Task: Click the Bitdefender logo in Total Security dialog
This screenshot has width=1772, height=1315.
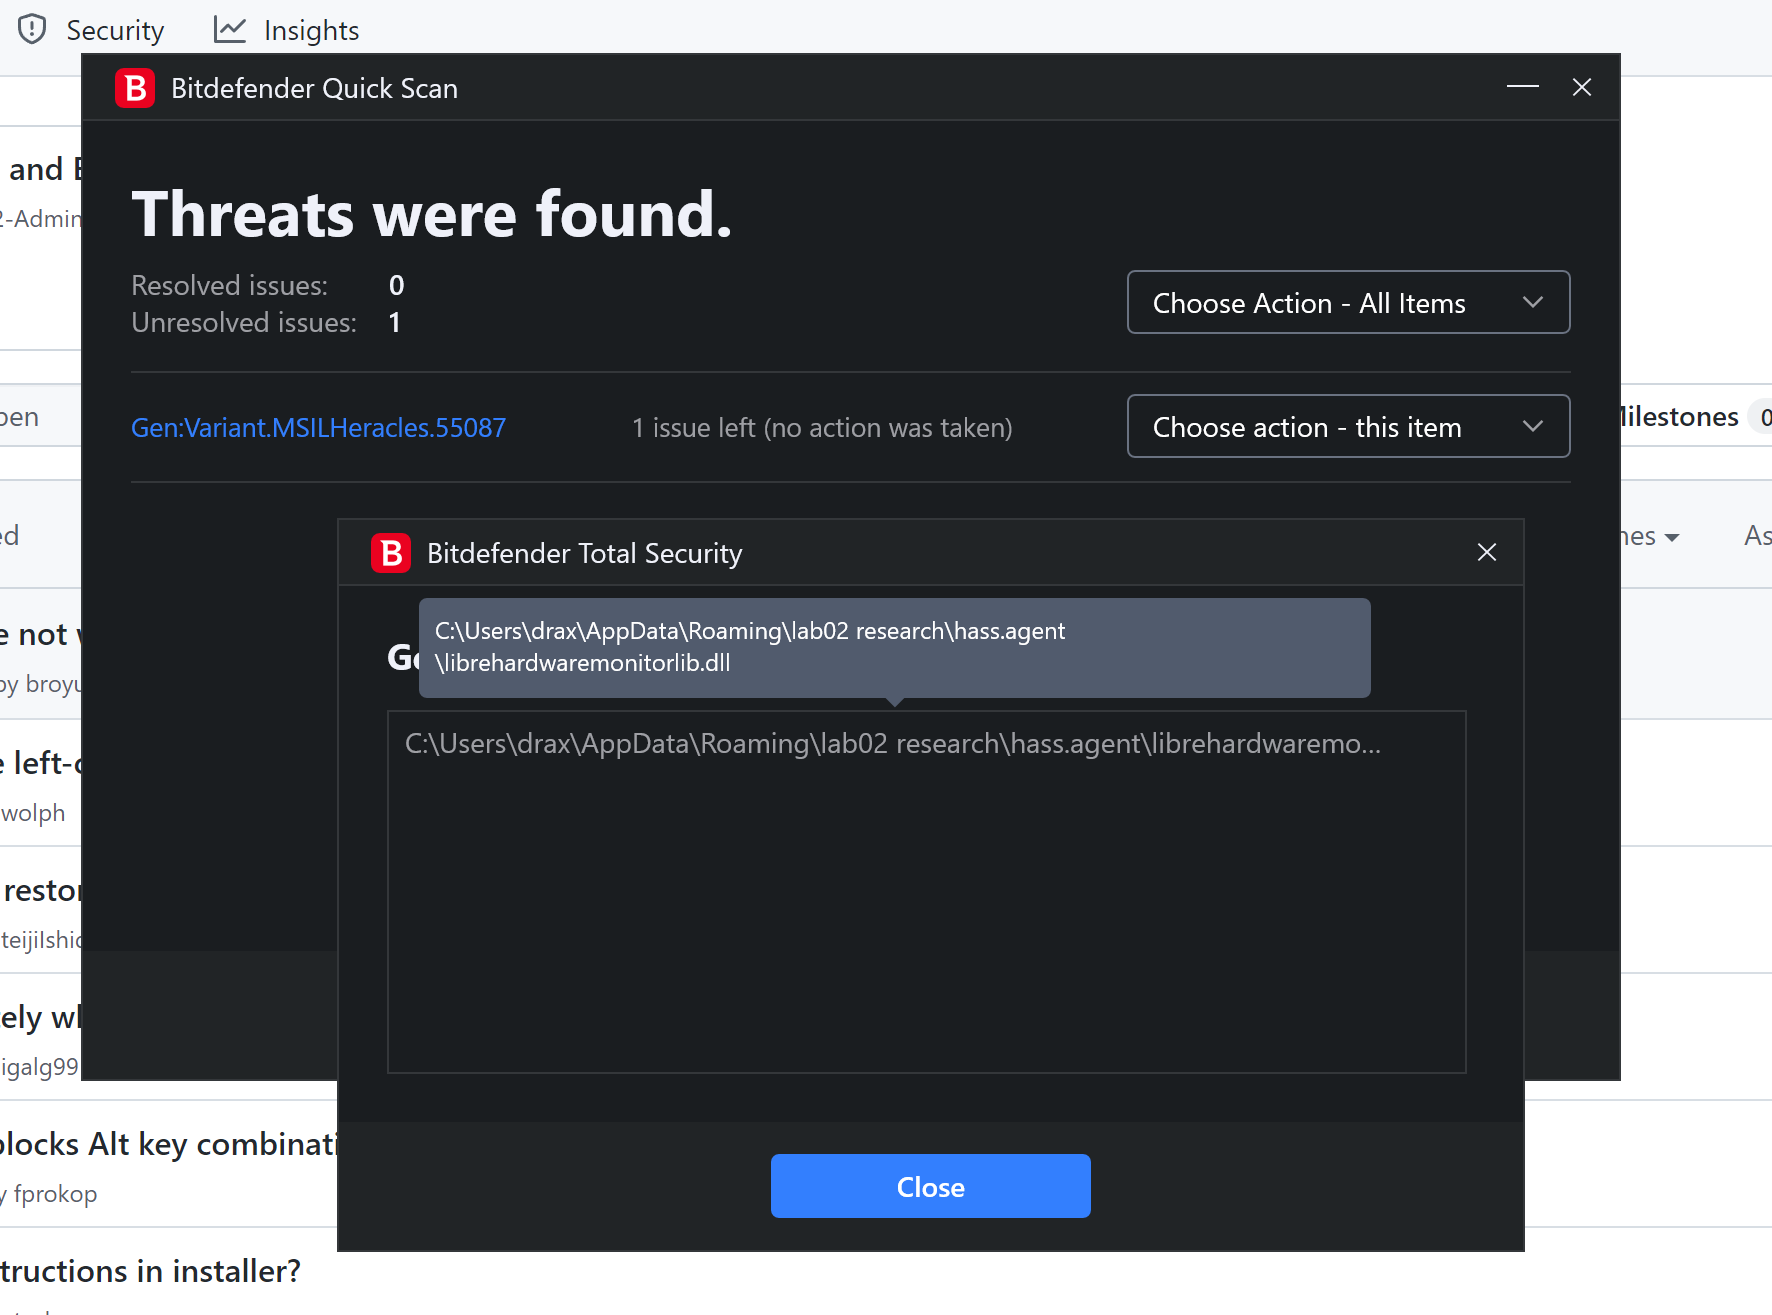Action: (x=391, y=552)
